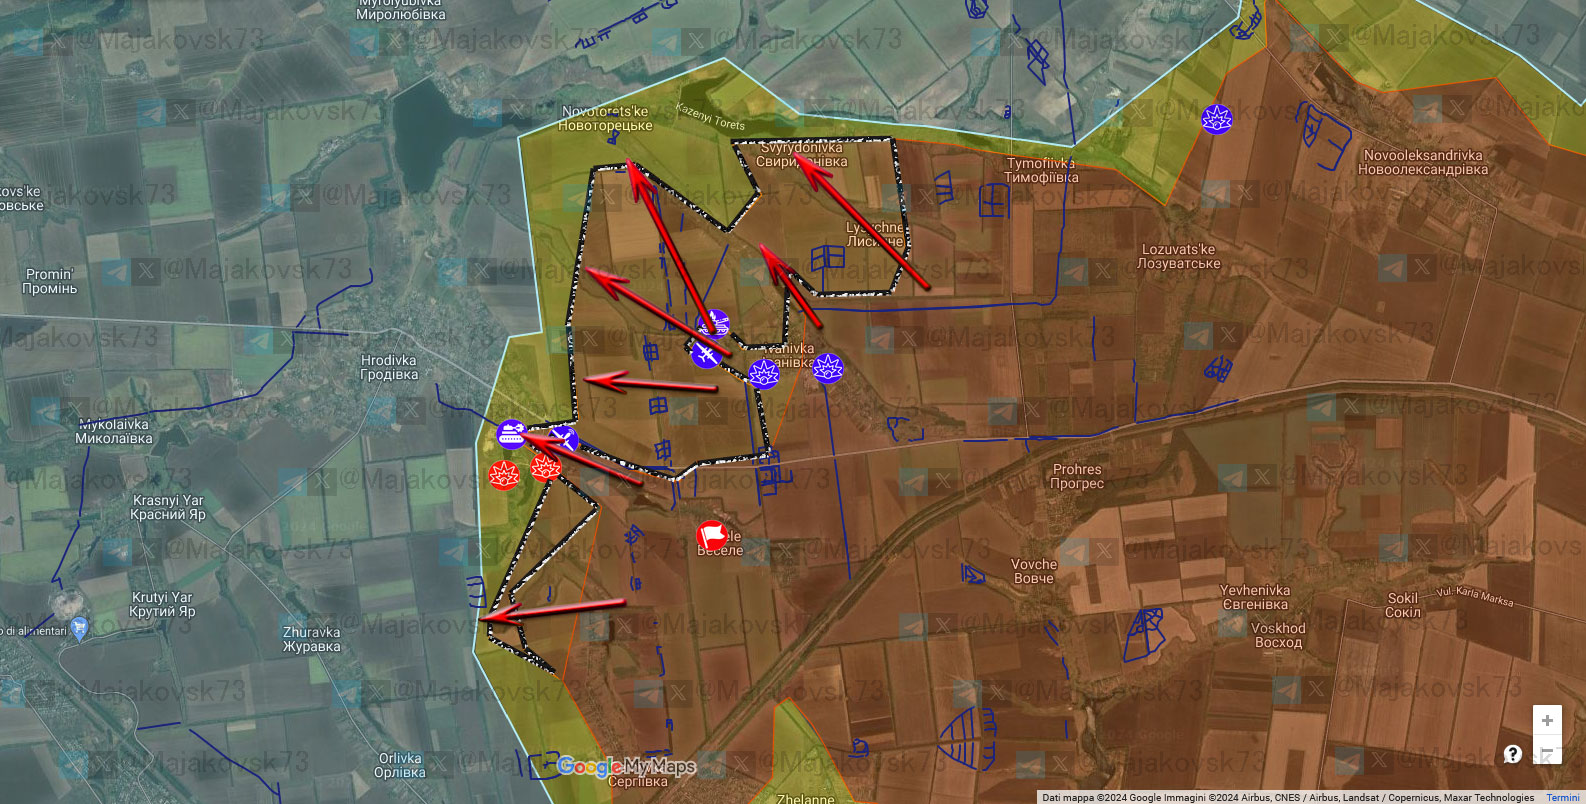Click the Mykolaivka village label
This screenshot has height=804, width=1586.
114,432
